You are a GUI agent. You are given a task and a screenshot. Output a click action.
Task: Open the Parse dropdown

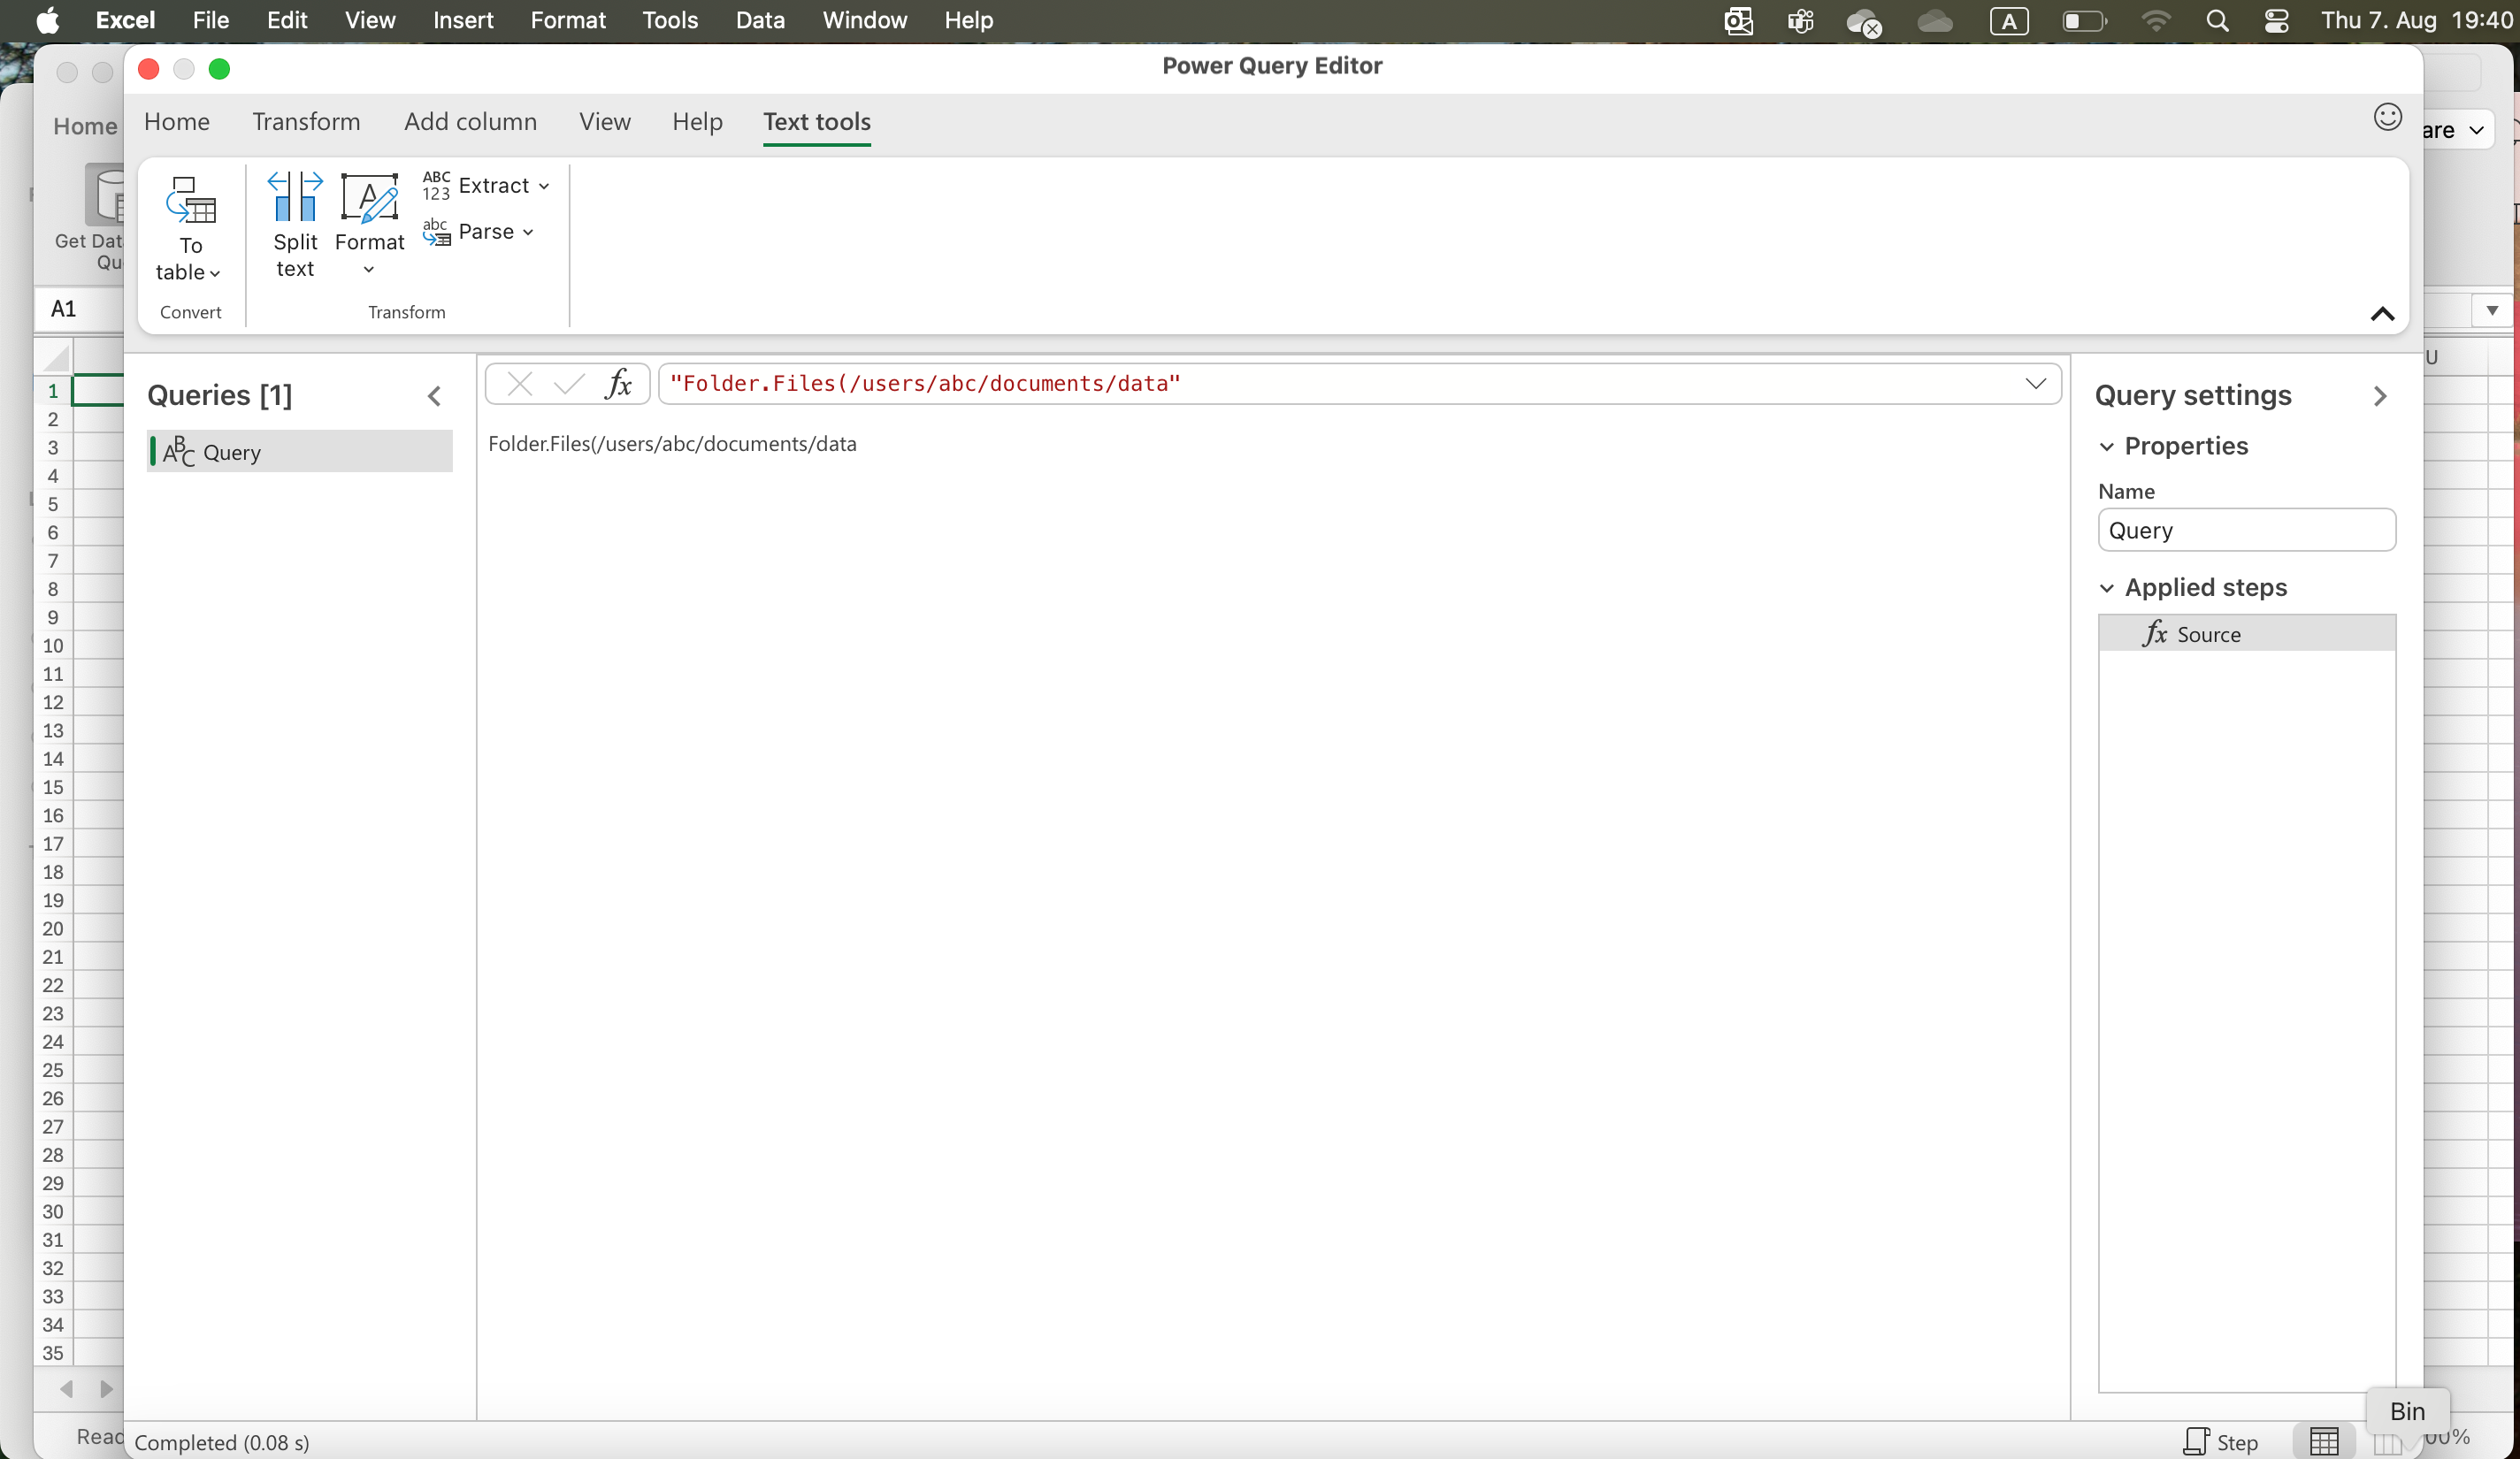click(x=478, y=232)
